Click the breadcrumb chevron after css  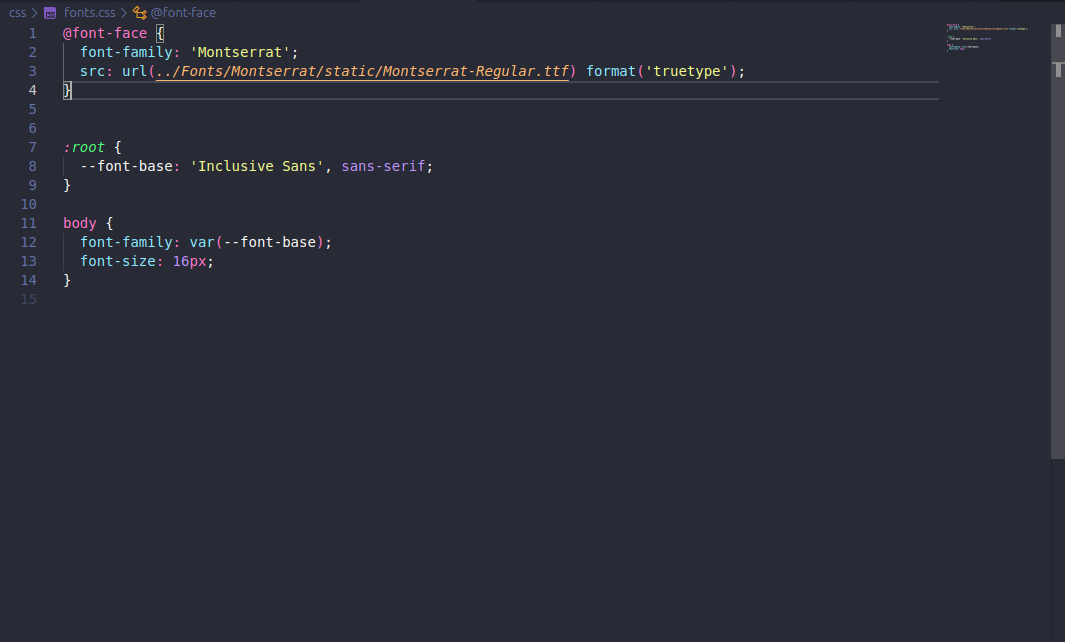pos(34,13)
